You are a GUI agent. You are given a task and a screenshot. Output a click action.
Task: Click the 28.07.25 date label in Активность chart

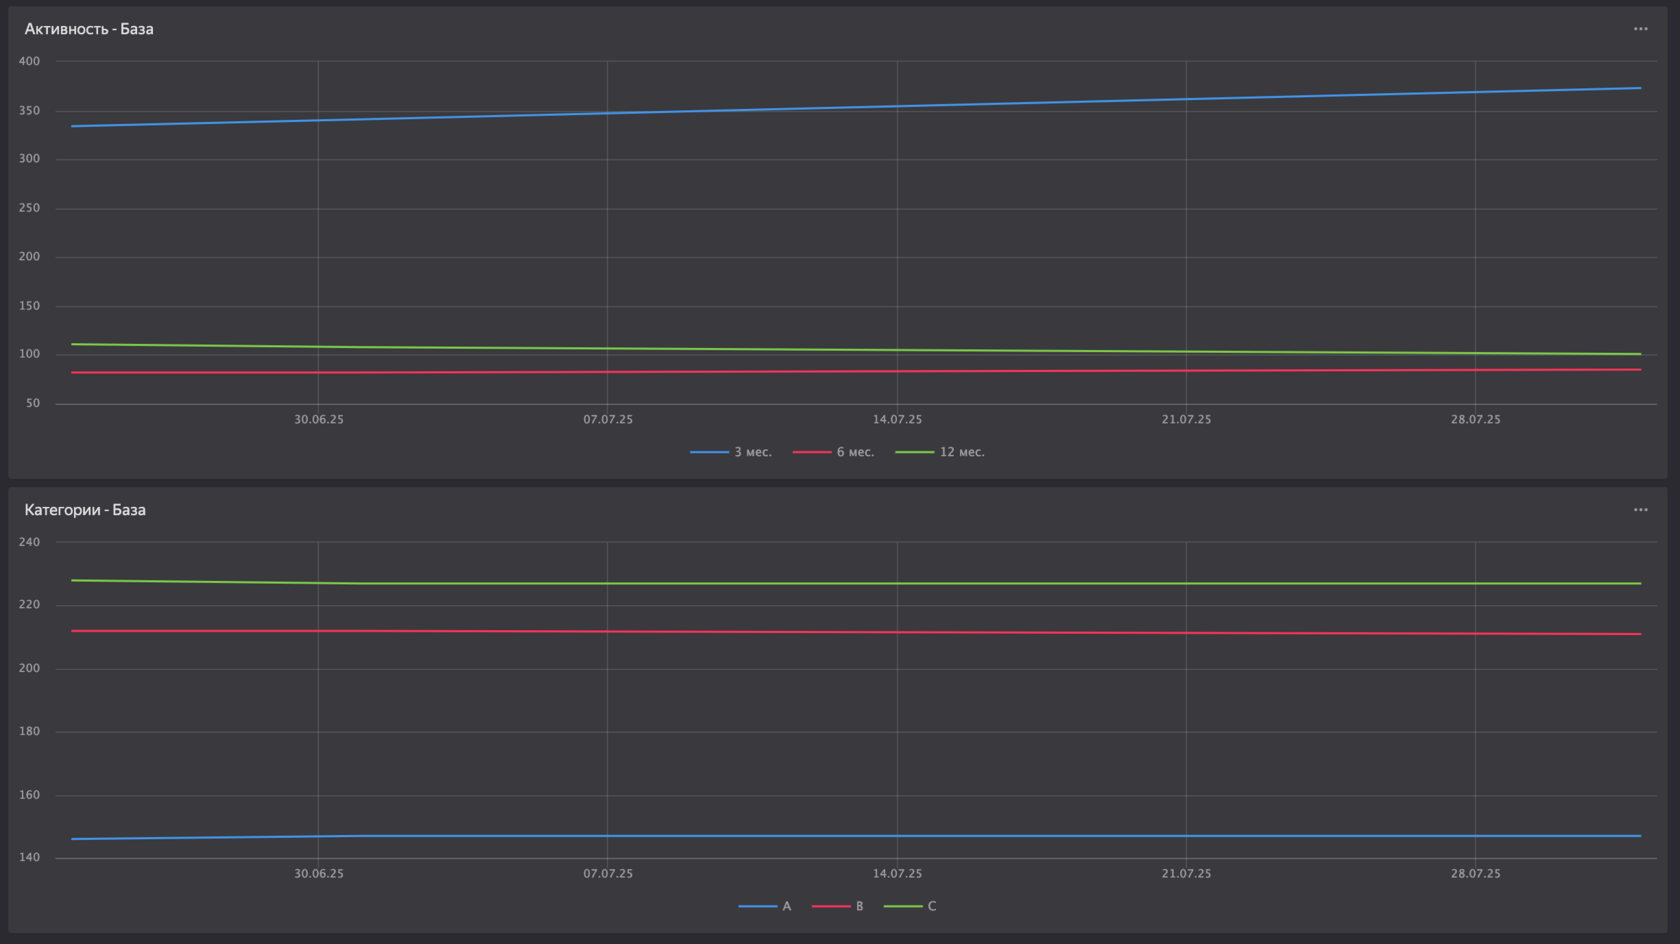[x=1476, y=420]
